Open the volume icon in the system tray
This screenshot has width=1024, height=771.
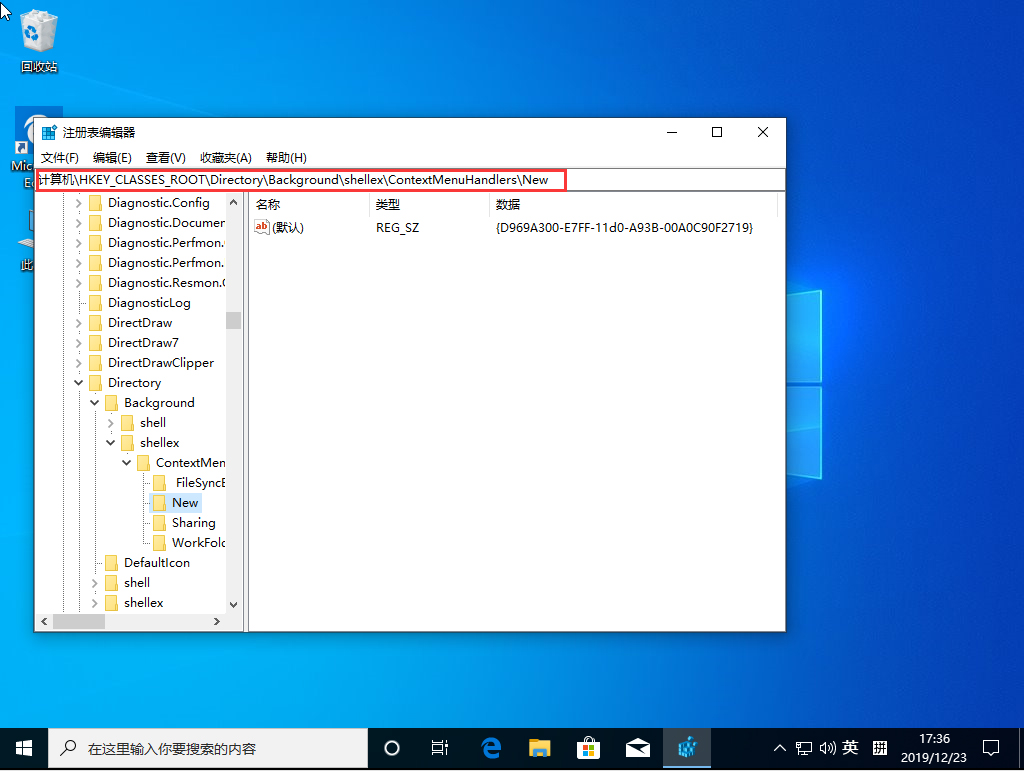pyautogui.click(x=825, y=747)
